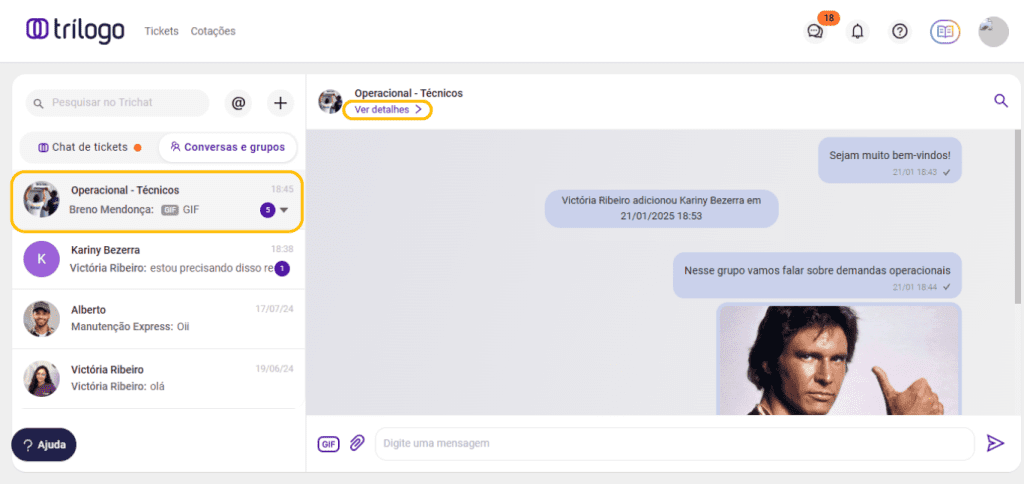This screenshot has height=484, width=1024.
Task: Attach a file with the paperclip icon
Action: [357, 444]
